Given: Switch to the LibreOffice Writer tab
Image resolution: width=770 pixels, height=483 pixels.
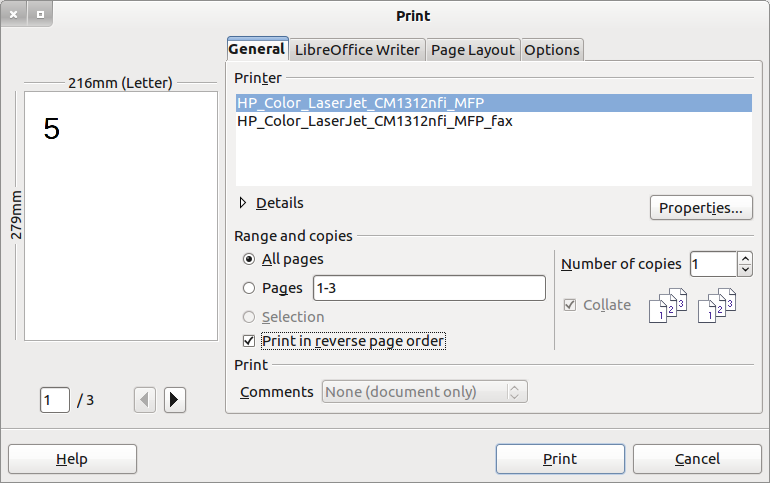Looking at the screenshot, I should pos(357,50).
